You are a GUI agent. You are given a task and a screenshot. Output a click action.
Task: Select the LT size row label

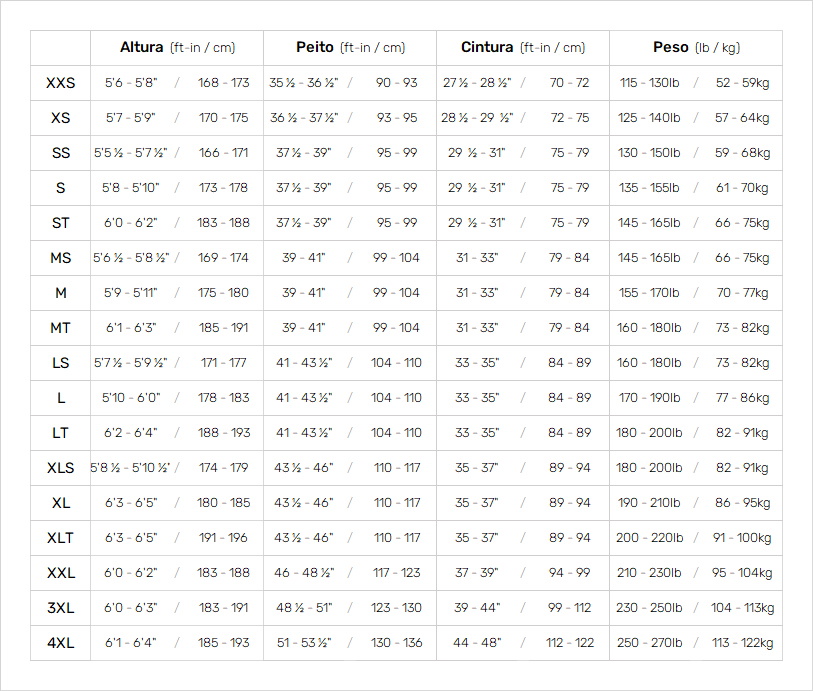(61, 433)
